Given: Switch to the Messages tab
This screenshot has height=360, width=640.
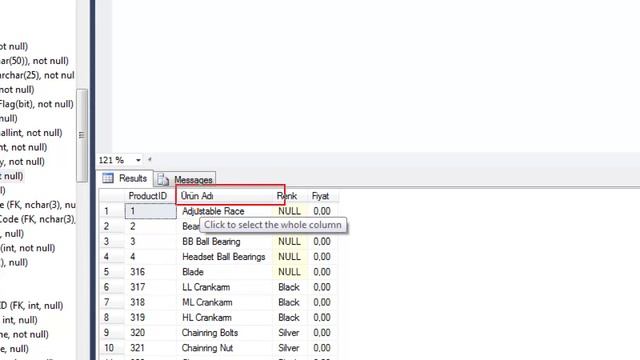Looking at the screenshot, I should coord(185,179).
